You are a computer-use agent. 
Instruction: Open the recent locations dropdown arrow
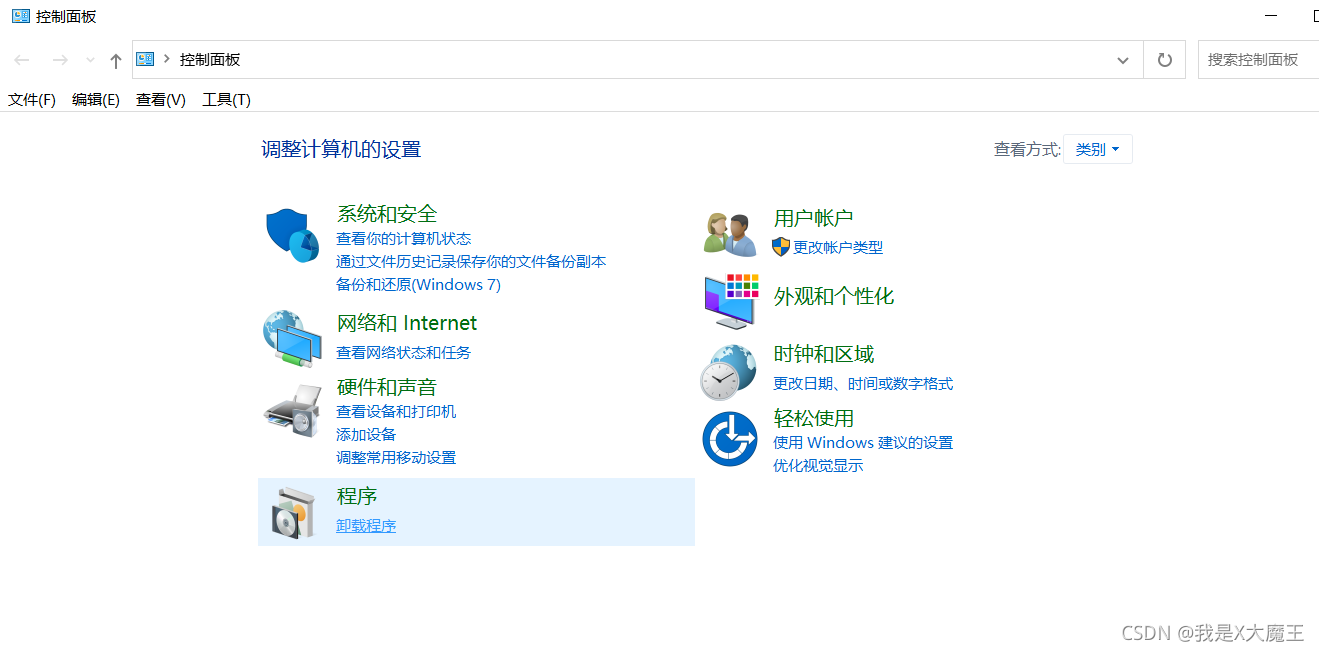pos(90,60)
